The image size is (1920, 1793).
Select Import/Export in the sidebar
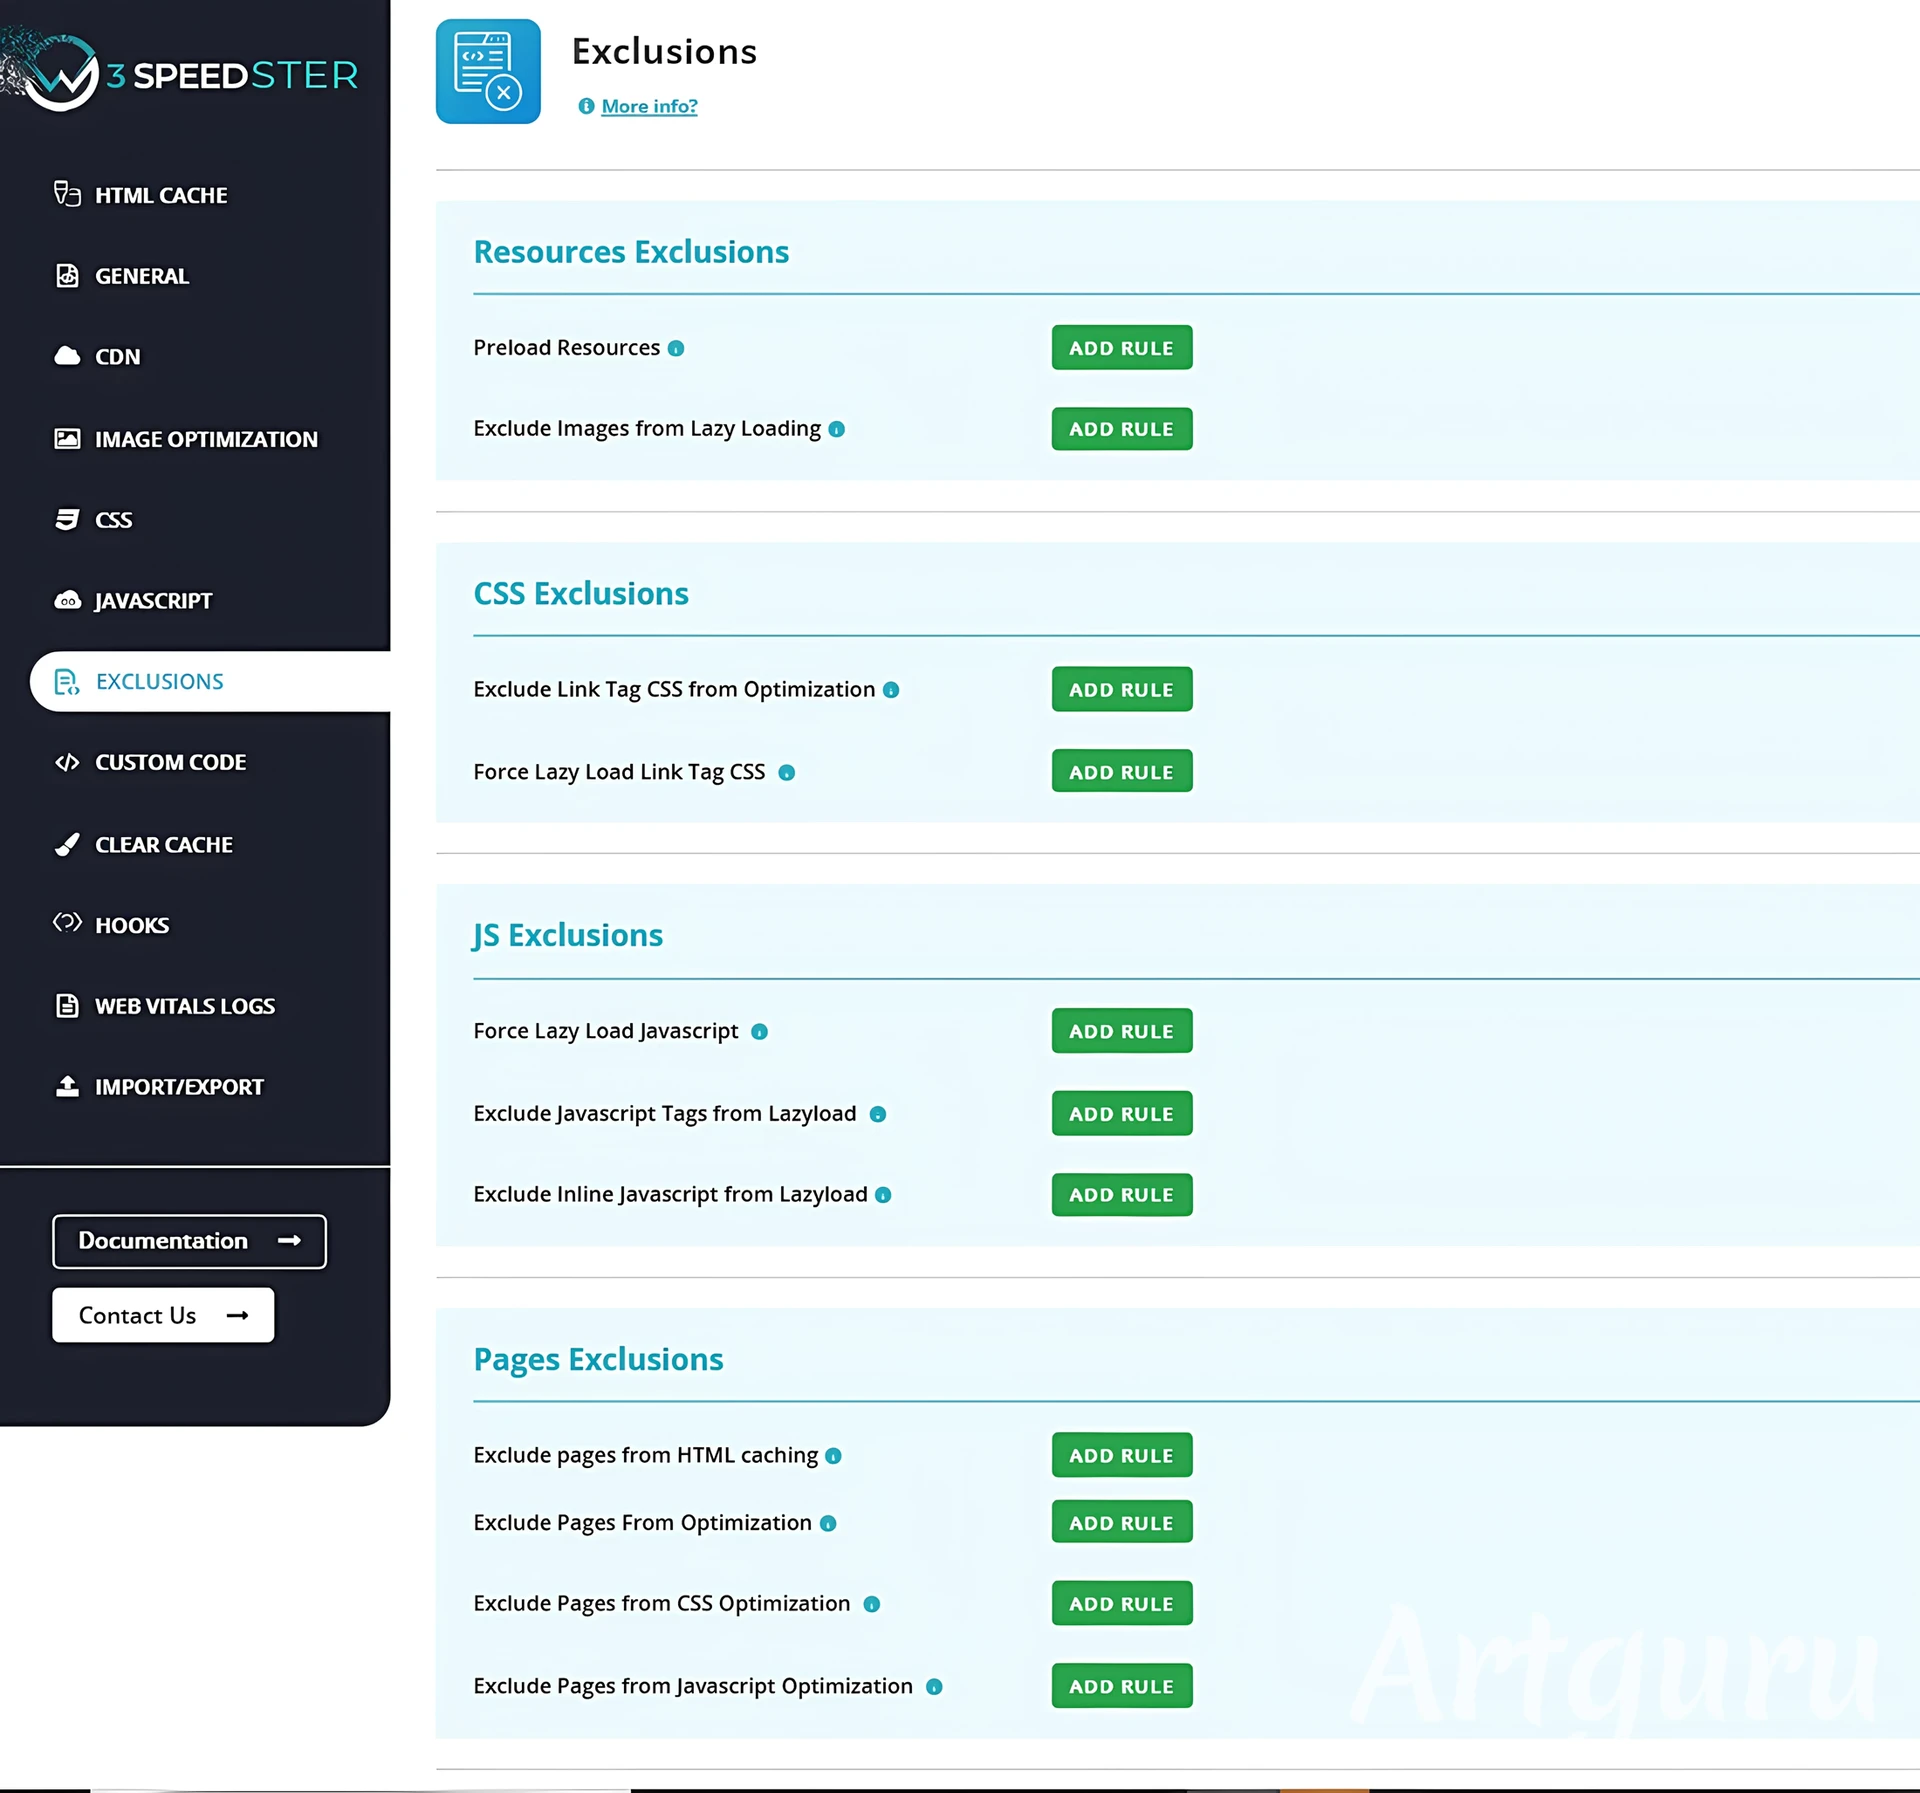coord(179,1087)
